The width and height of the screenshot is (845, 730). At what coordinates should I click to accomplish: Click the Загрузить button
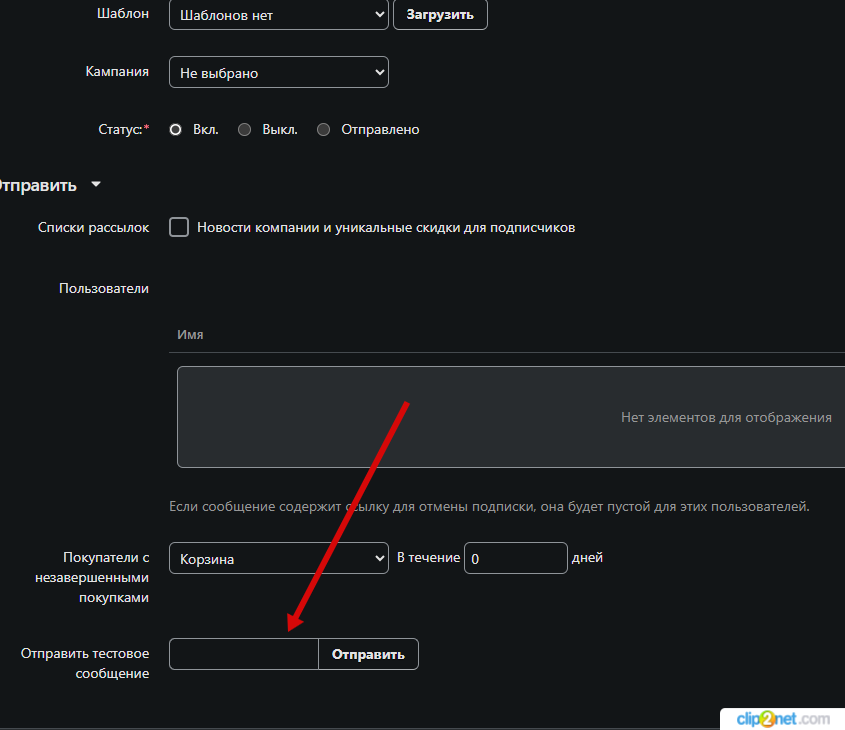(x=440, y=15)
